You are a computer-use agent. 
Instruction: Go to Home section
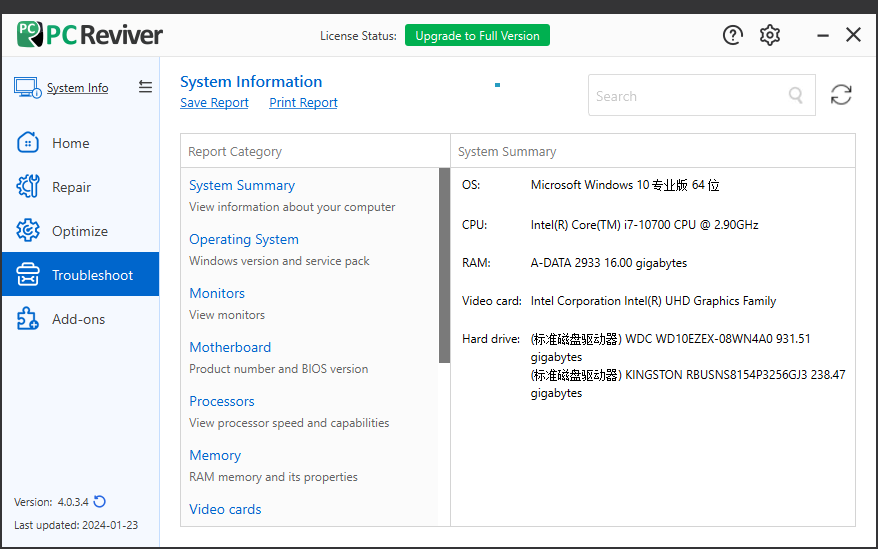[x=81, y=143]
